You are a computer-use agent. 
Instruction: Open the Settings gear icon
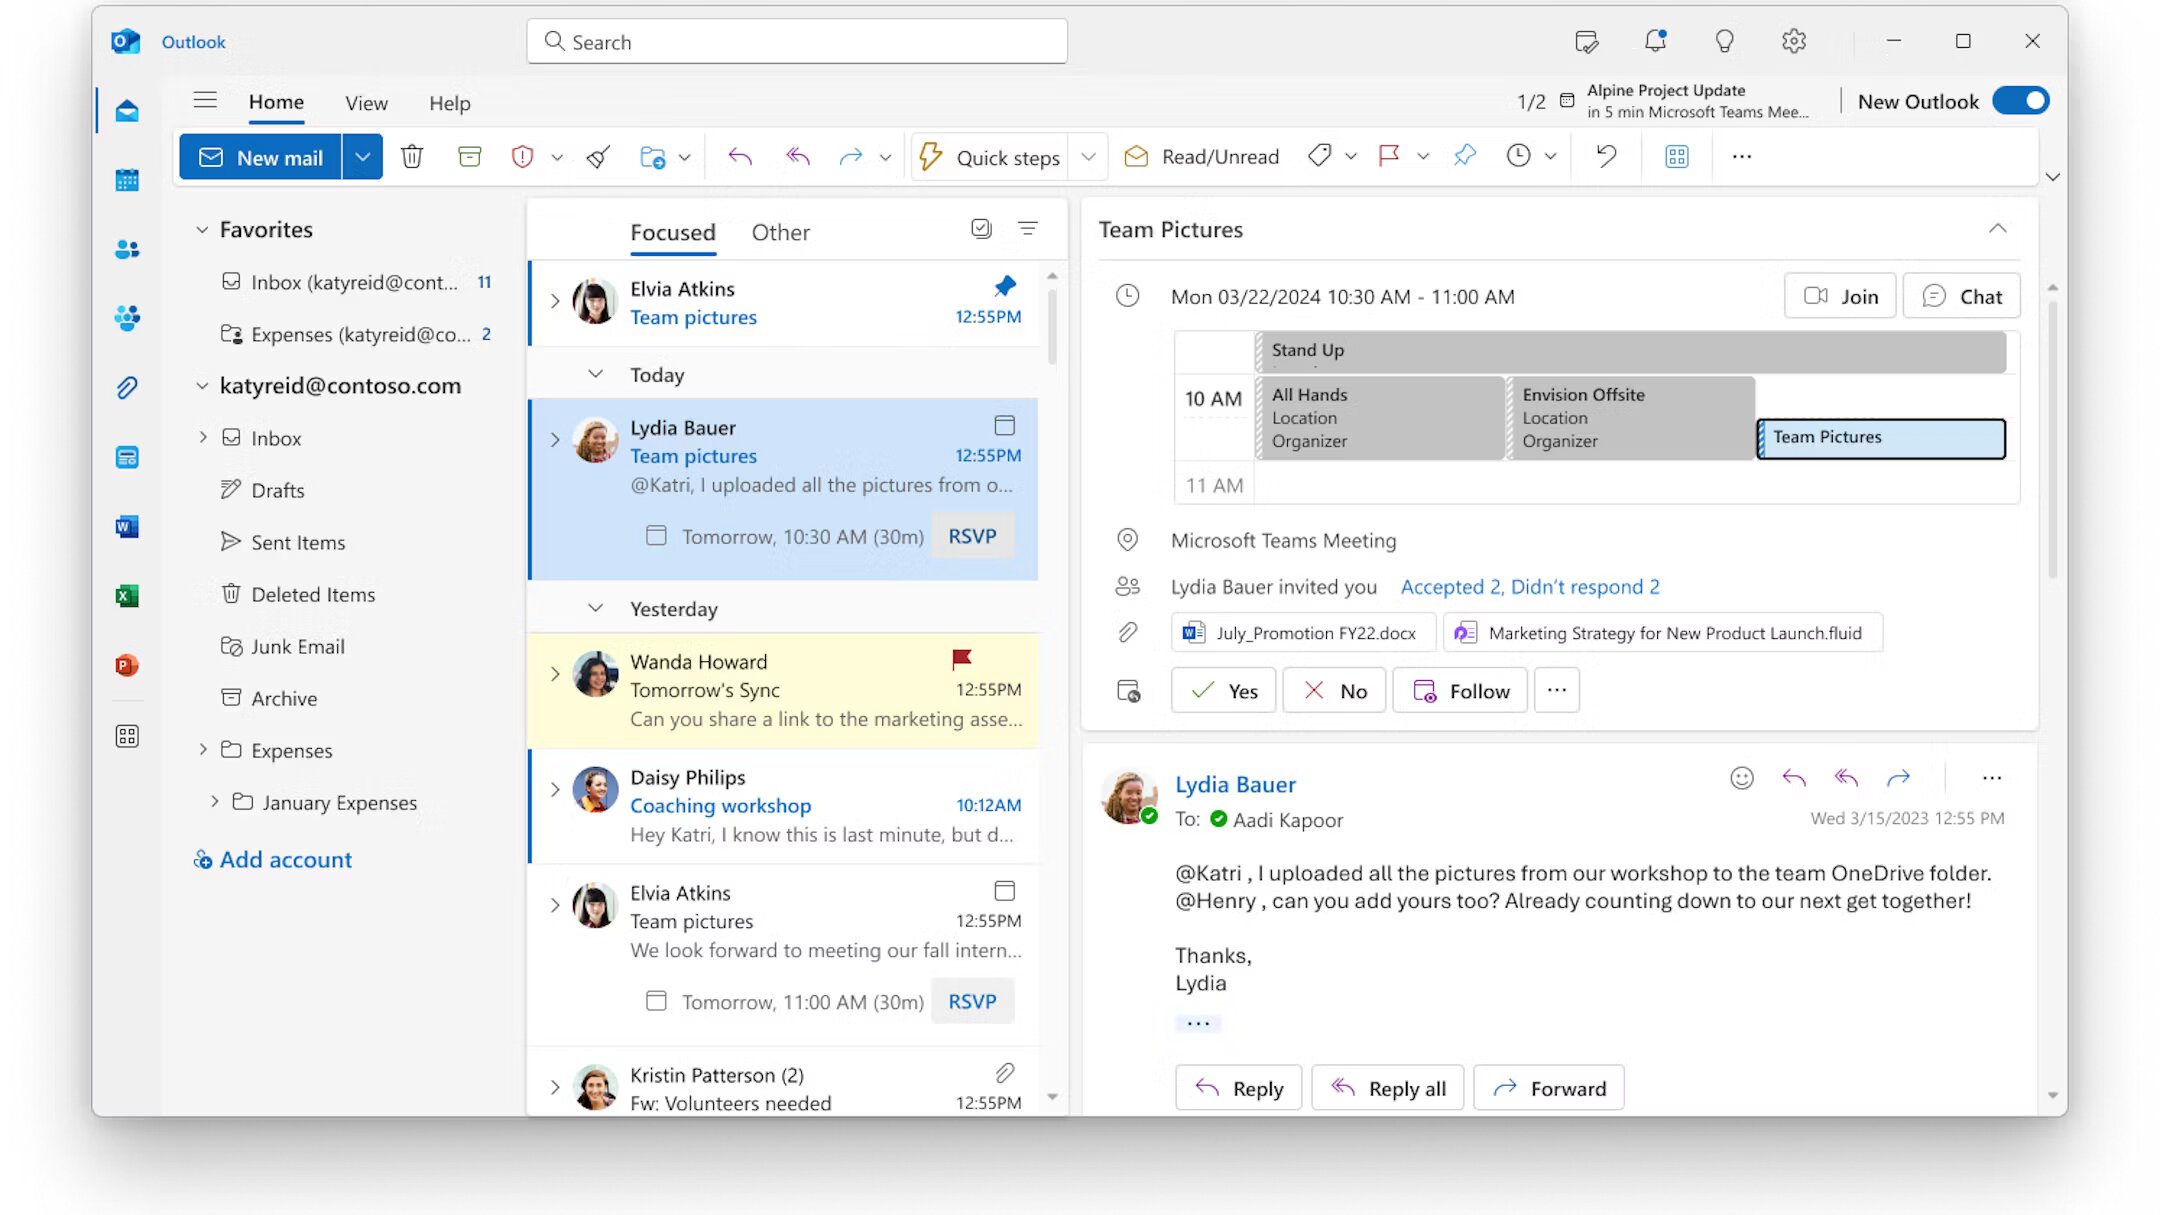(1794, 41)
